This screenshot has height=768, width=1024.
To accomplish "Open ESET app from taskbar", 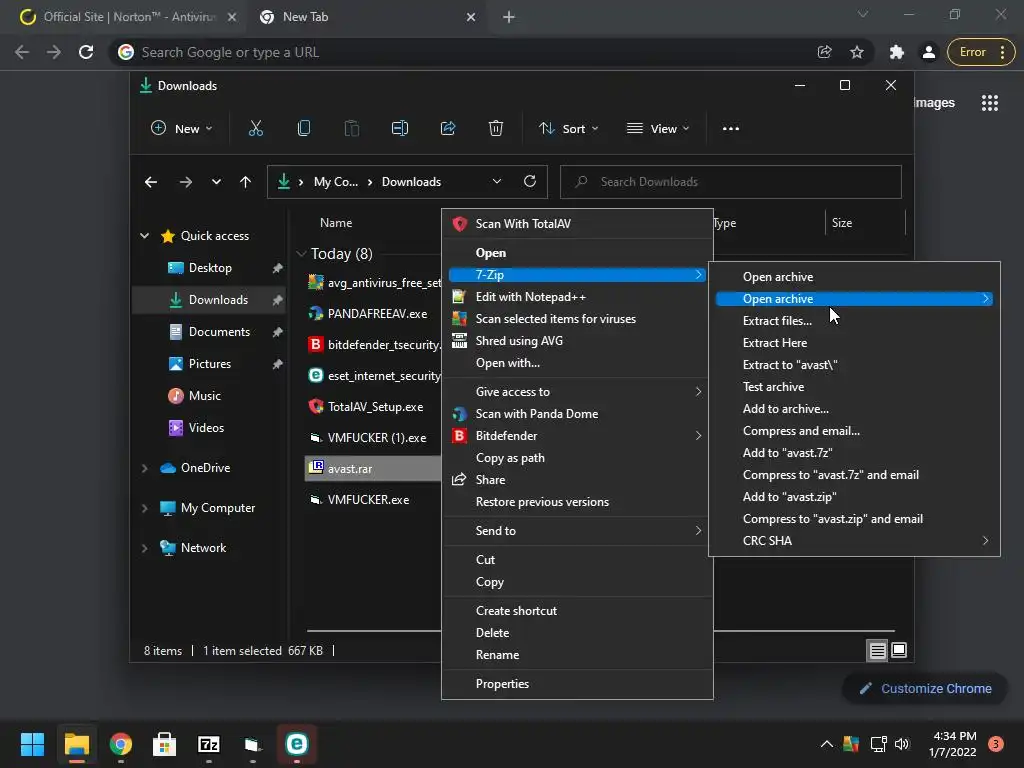I will coord(296,744).
